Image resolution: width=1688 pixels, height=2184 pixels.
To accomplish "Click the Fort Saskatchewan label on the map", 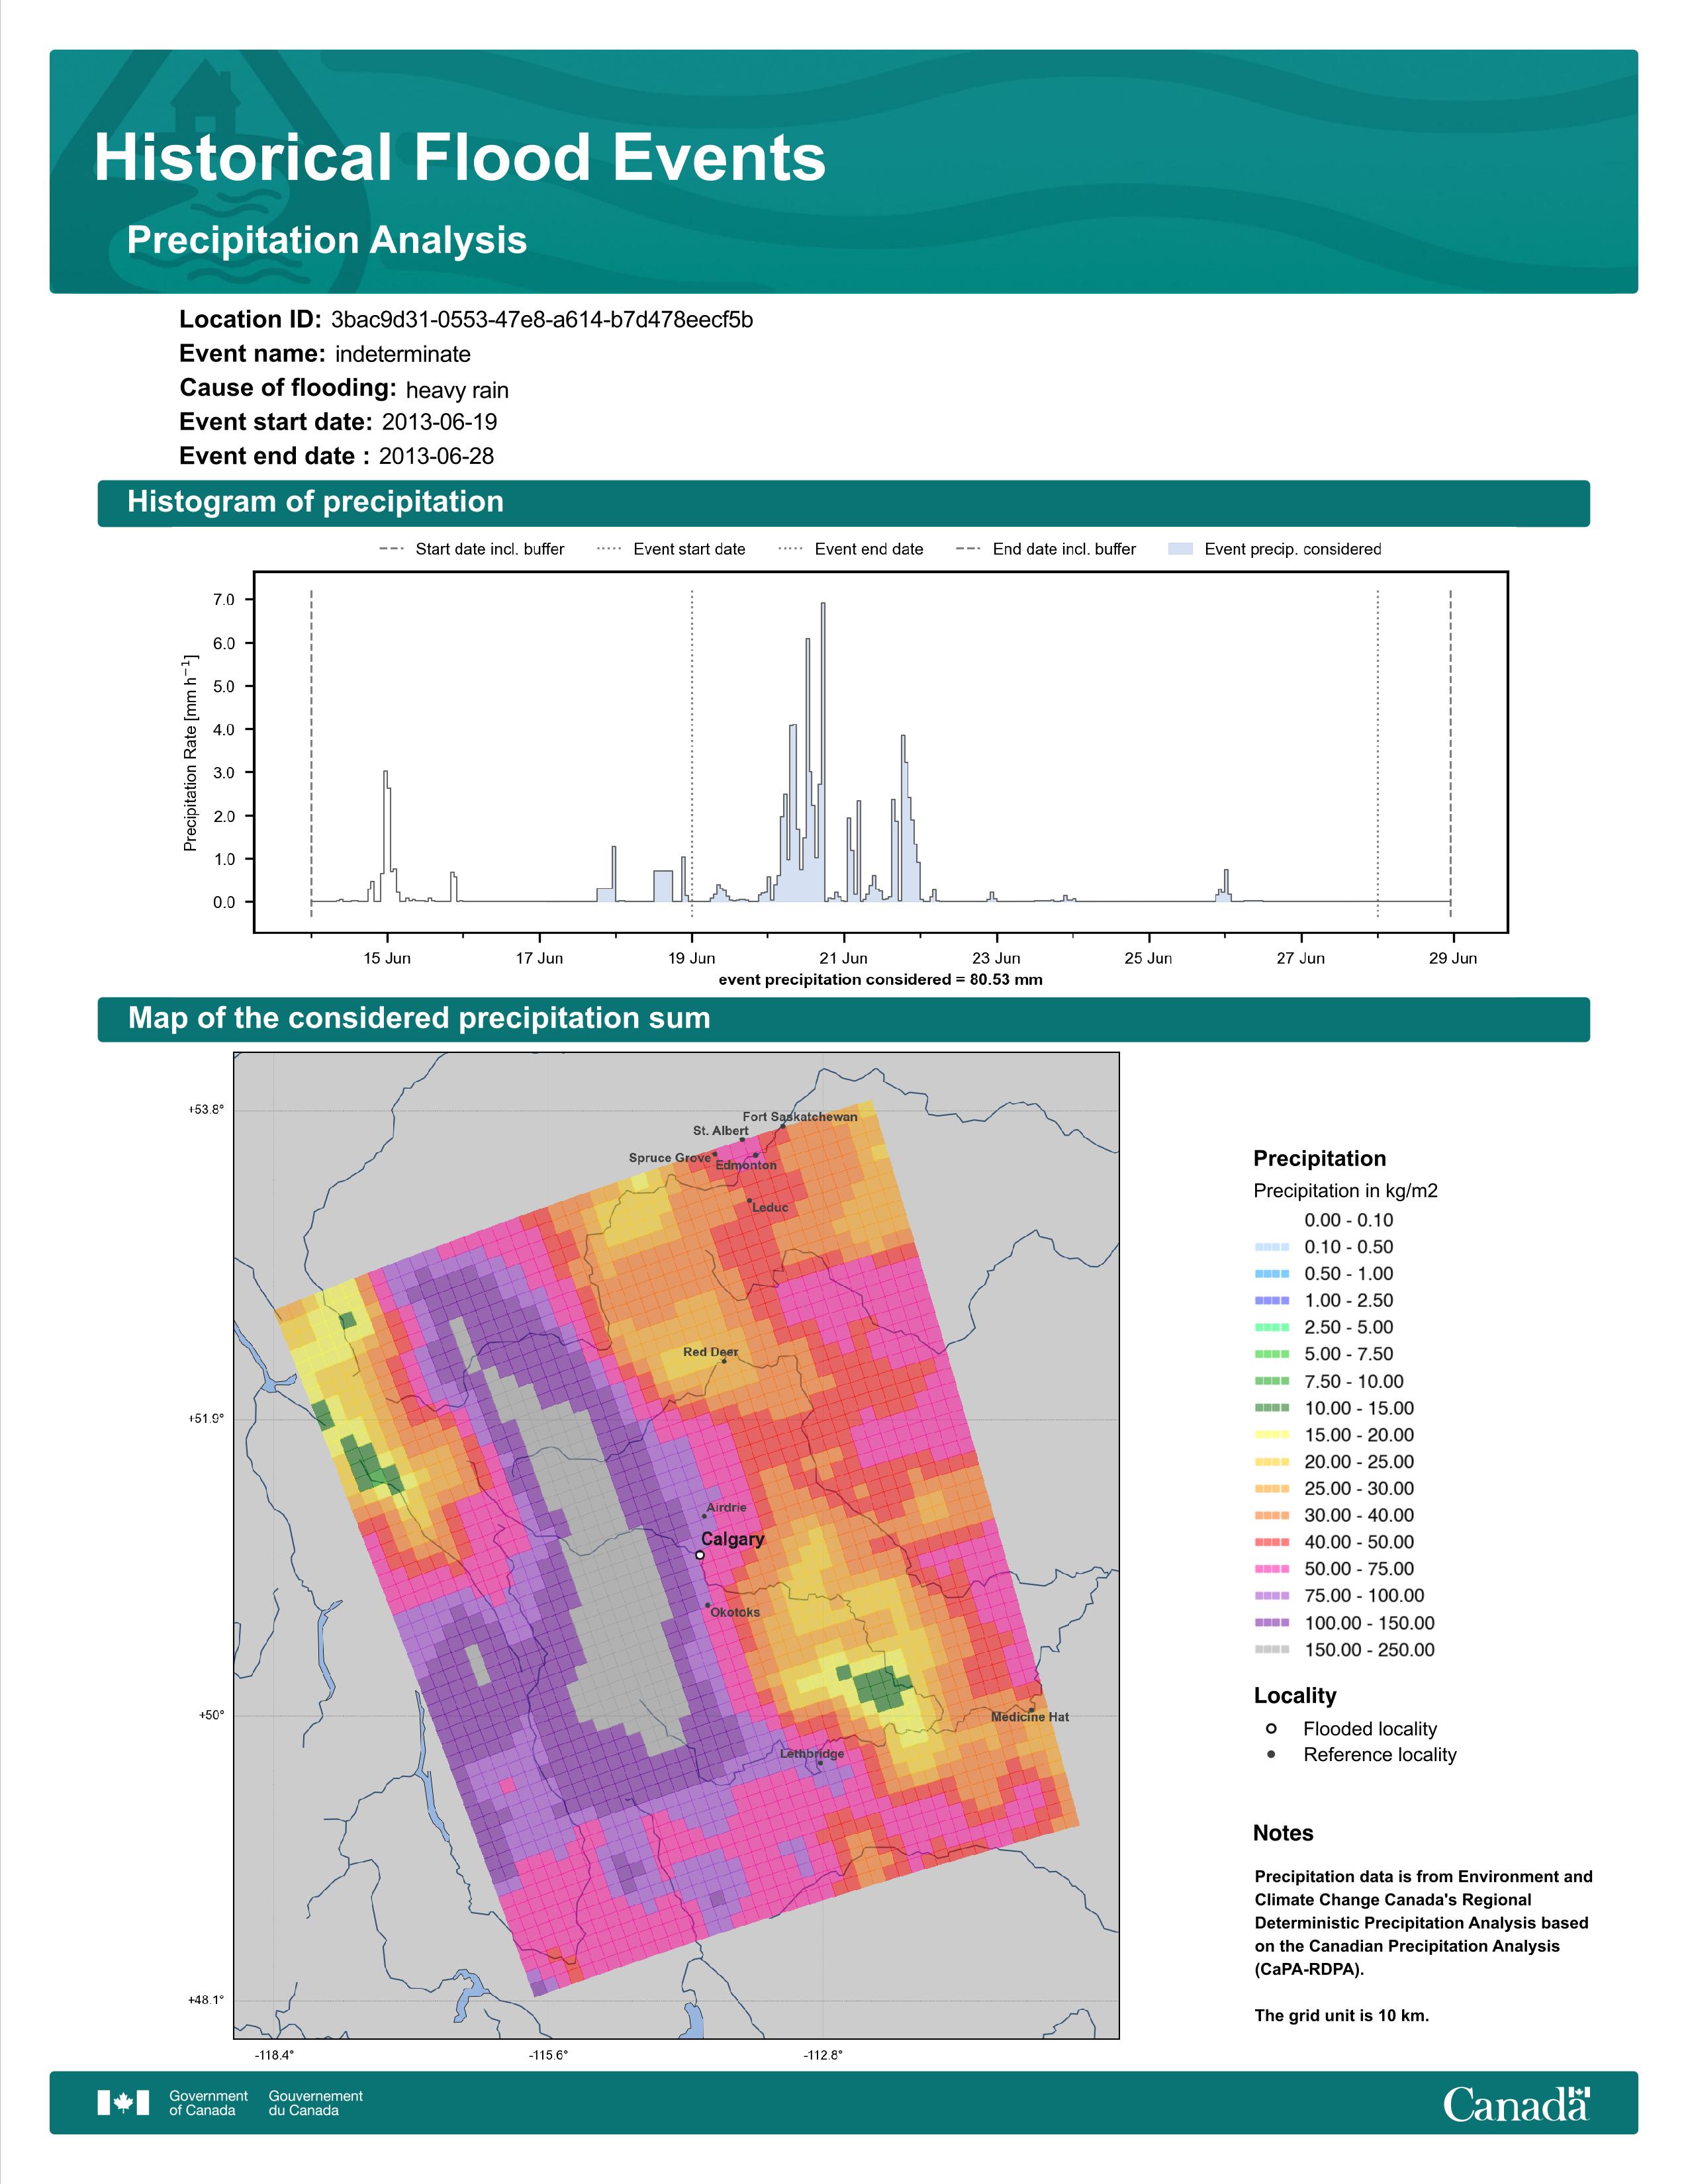I will click(x=800, y=1117).
